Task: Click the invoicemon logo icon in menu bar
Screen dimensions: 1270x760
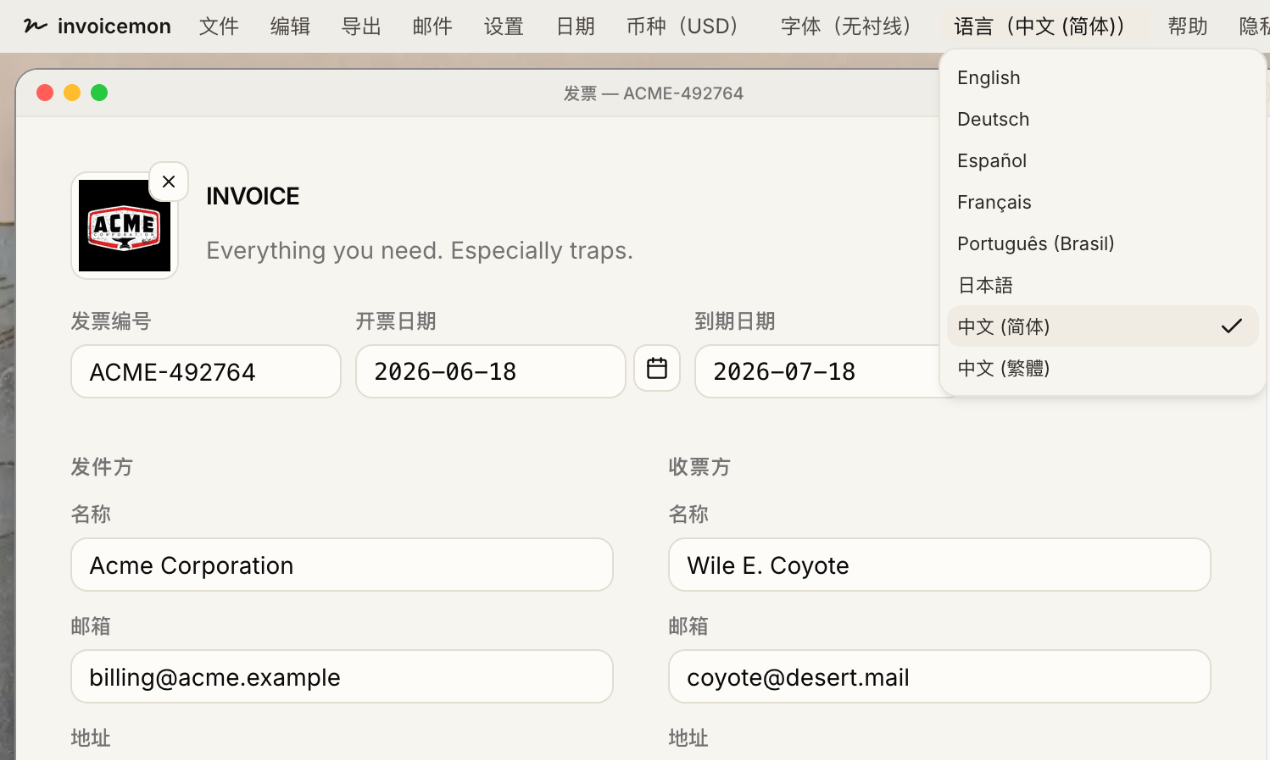Action: pos(35,26)
